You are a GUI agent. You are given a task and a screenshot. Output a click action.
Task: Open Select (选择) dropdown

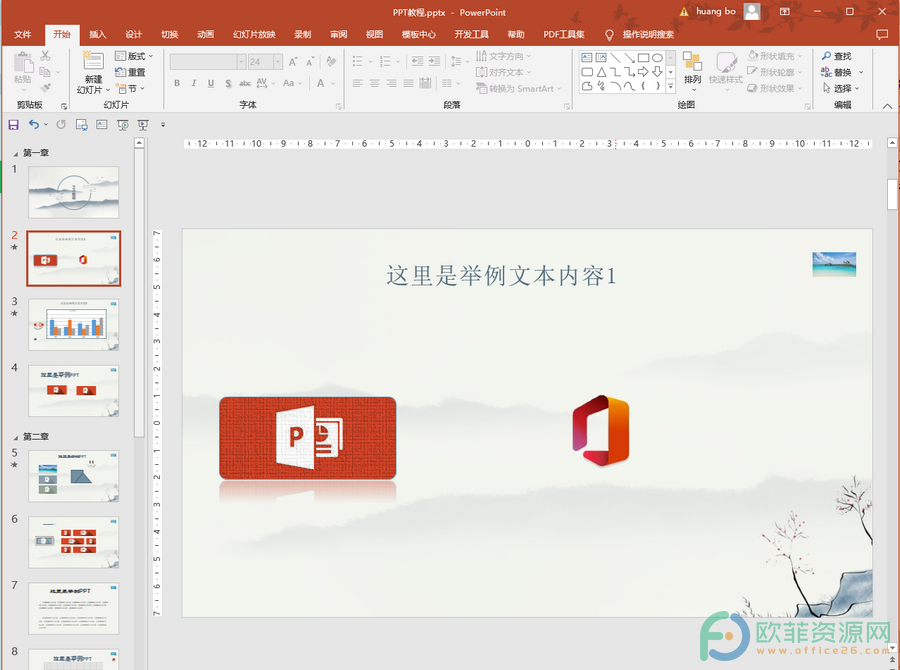(841, 88)
